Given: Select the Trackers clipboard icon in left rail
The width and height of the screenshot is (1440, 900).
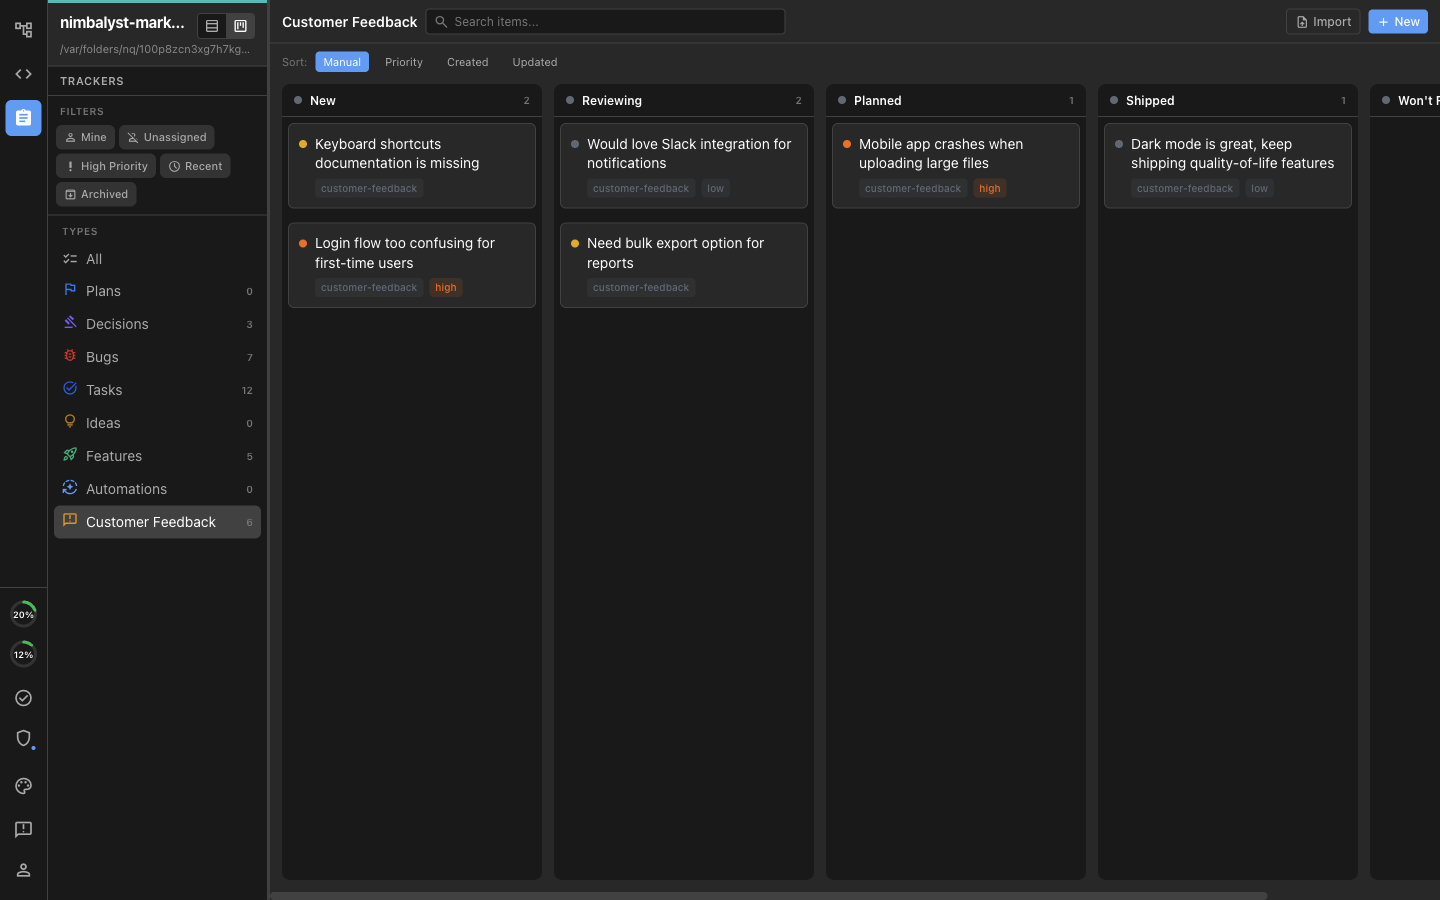Looking at the screenshot, I should [23, 118].
